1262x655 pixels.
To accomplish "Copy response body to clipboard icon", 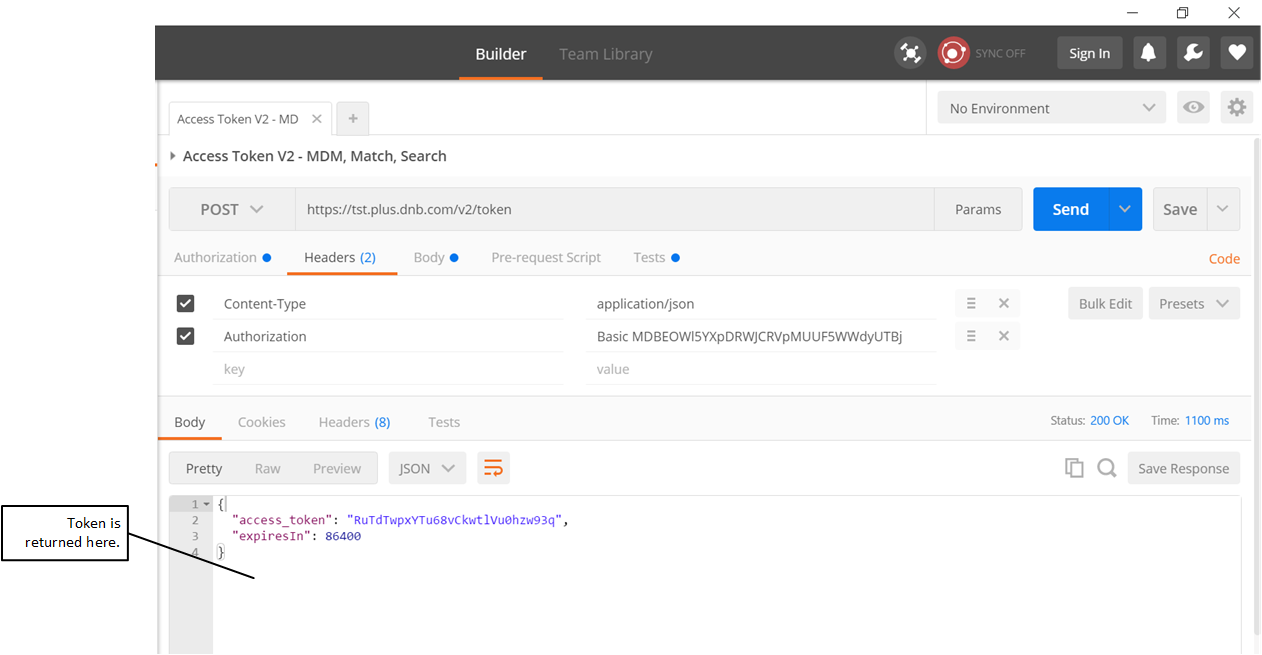I will [x=1075, y=468].
